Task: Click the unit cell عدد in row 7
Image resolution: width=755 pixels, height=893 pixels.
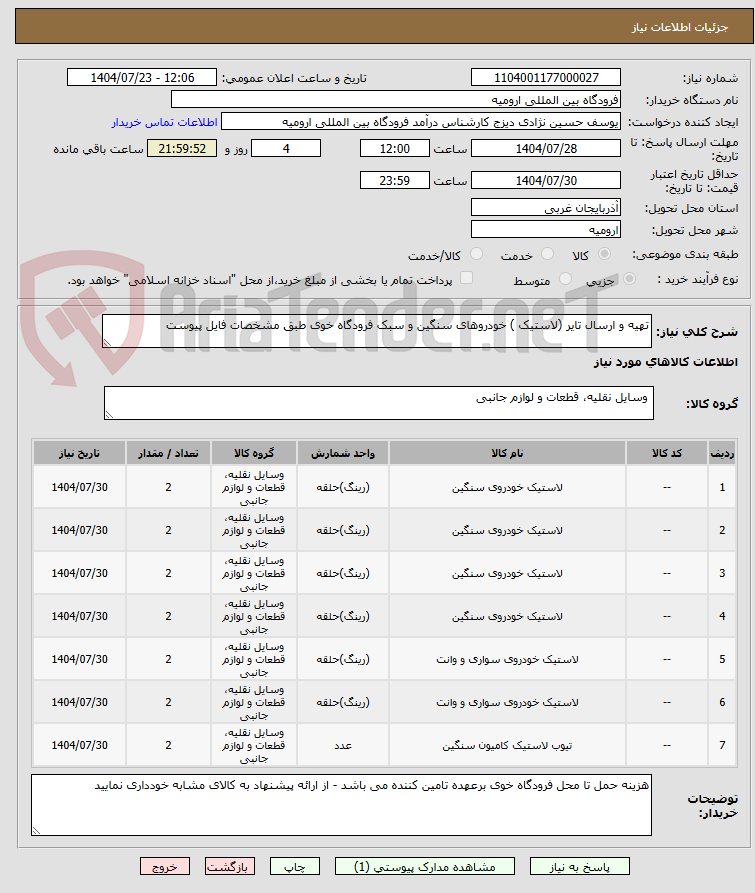Action: pyautogui.click(x=343, y=745)
